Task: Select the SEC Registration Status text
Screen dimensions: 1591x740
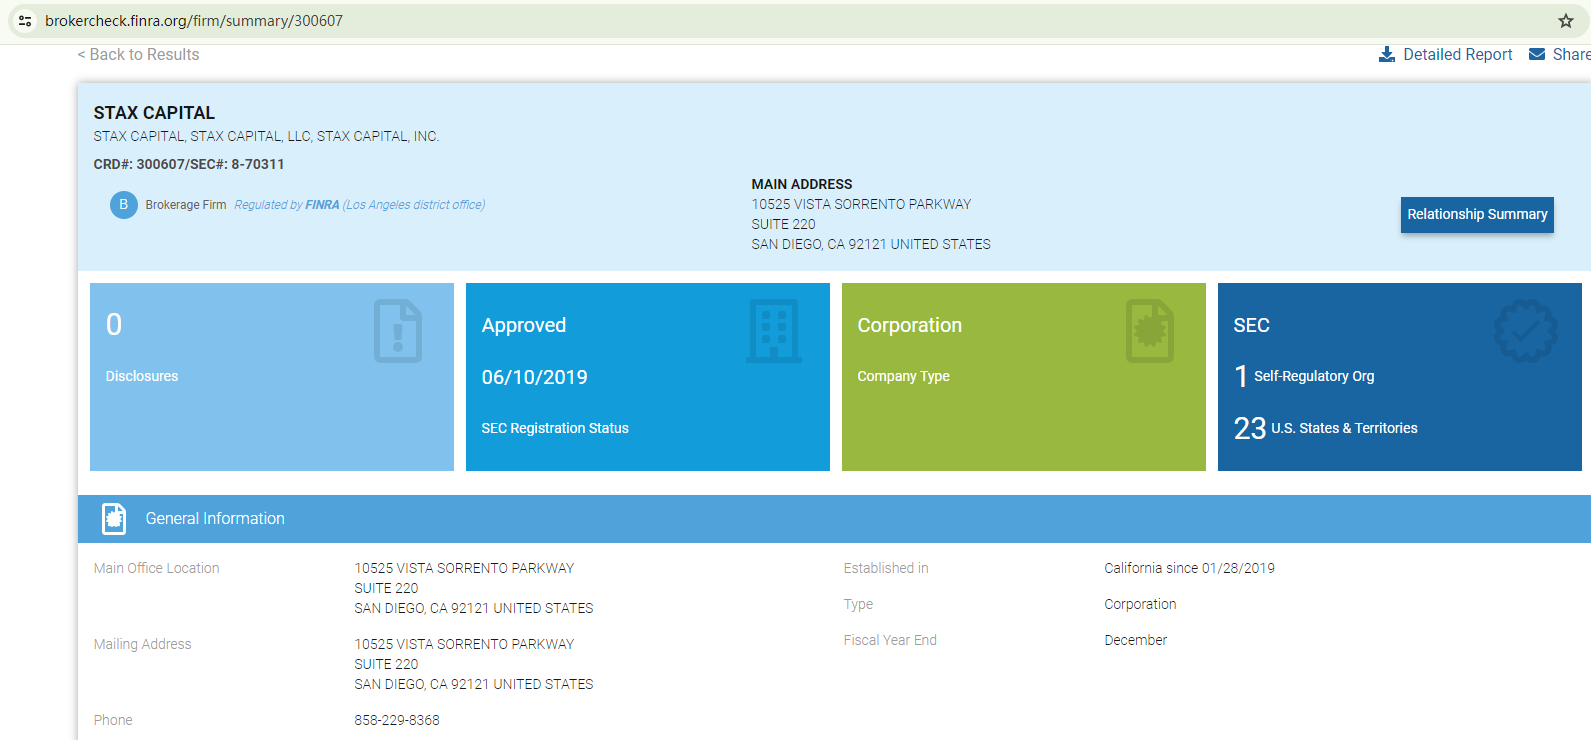Action: pos(555,428)
